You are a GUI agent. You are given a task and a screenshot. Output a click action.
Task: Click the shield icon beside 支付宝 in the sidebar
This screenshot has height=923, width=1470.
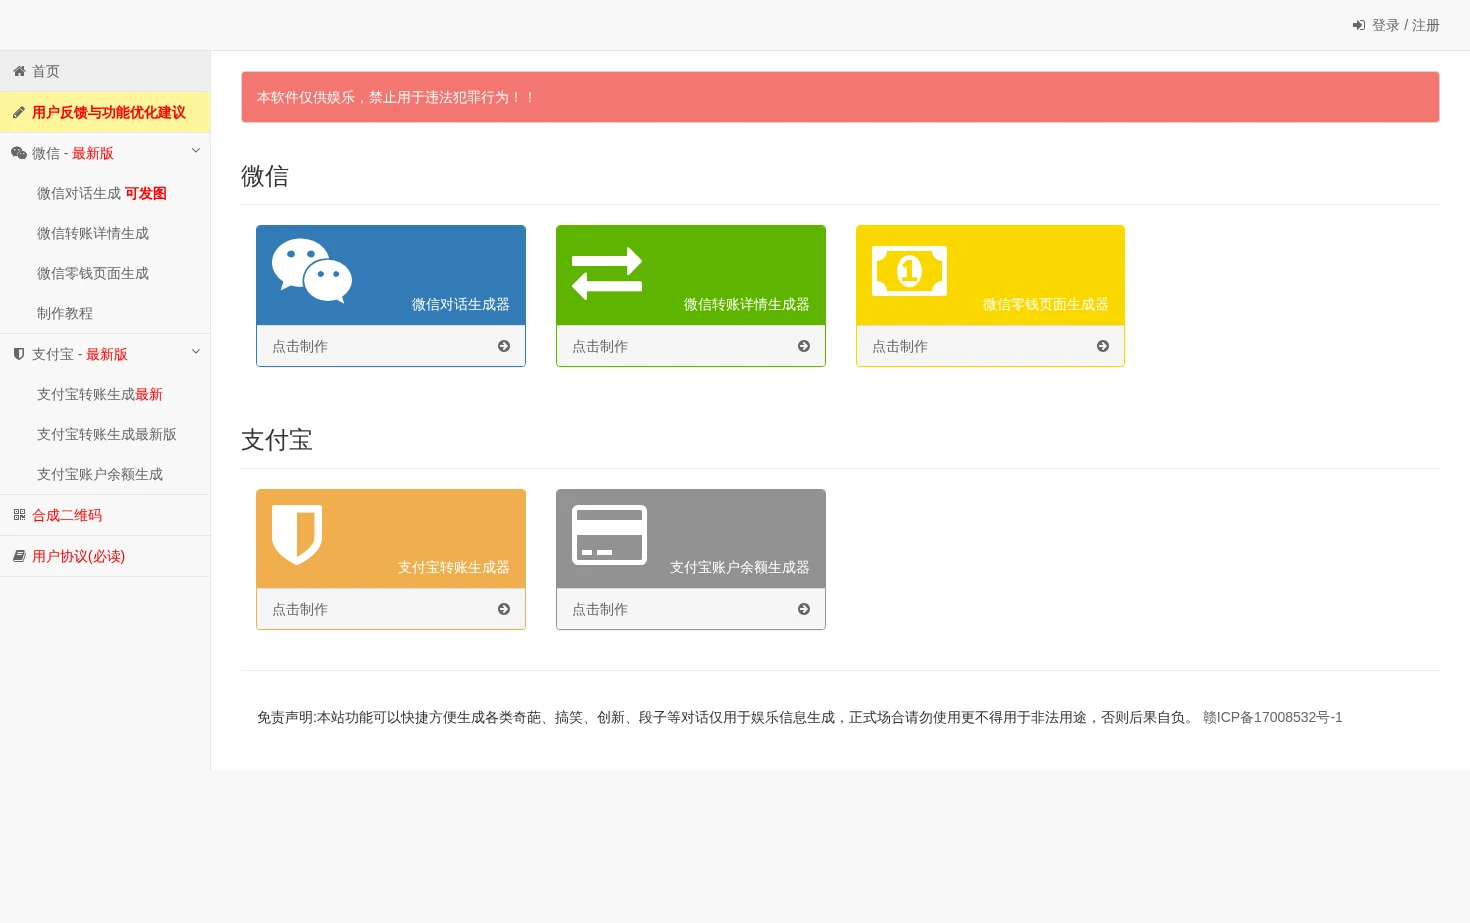tap(19, 354)
